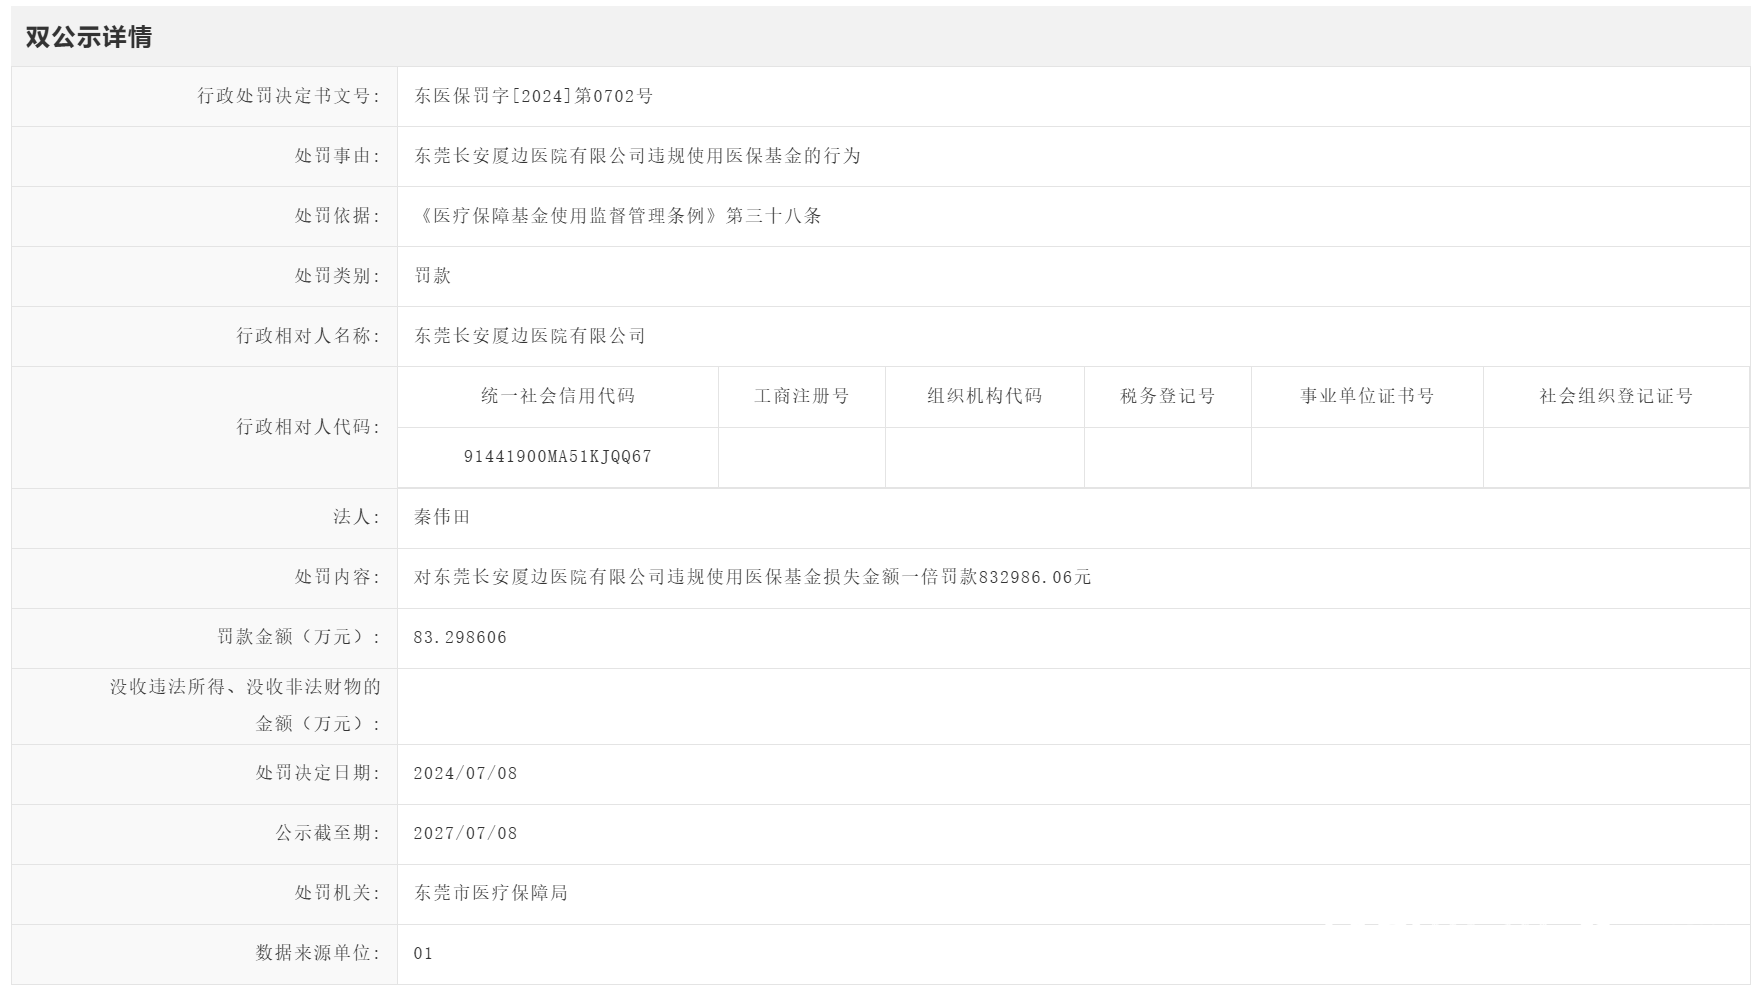1761x996 pixels.
Task: Select the decision date 2024/07/08
Action: point(465,774)
